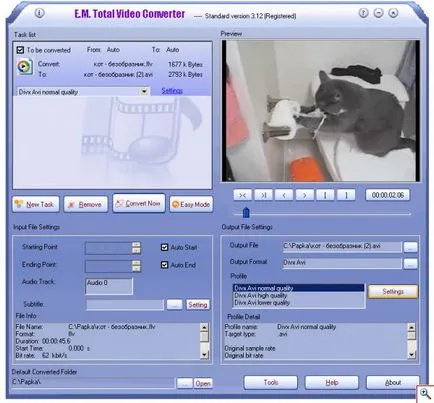Open the Settings link in task list
This screenshot has height=403, width=434.
(172, 91)
